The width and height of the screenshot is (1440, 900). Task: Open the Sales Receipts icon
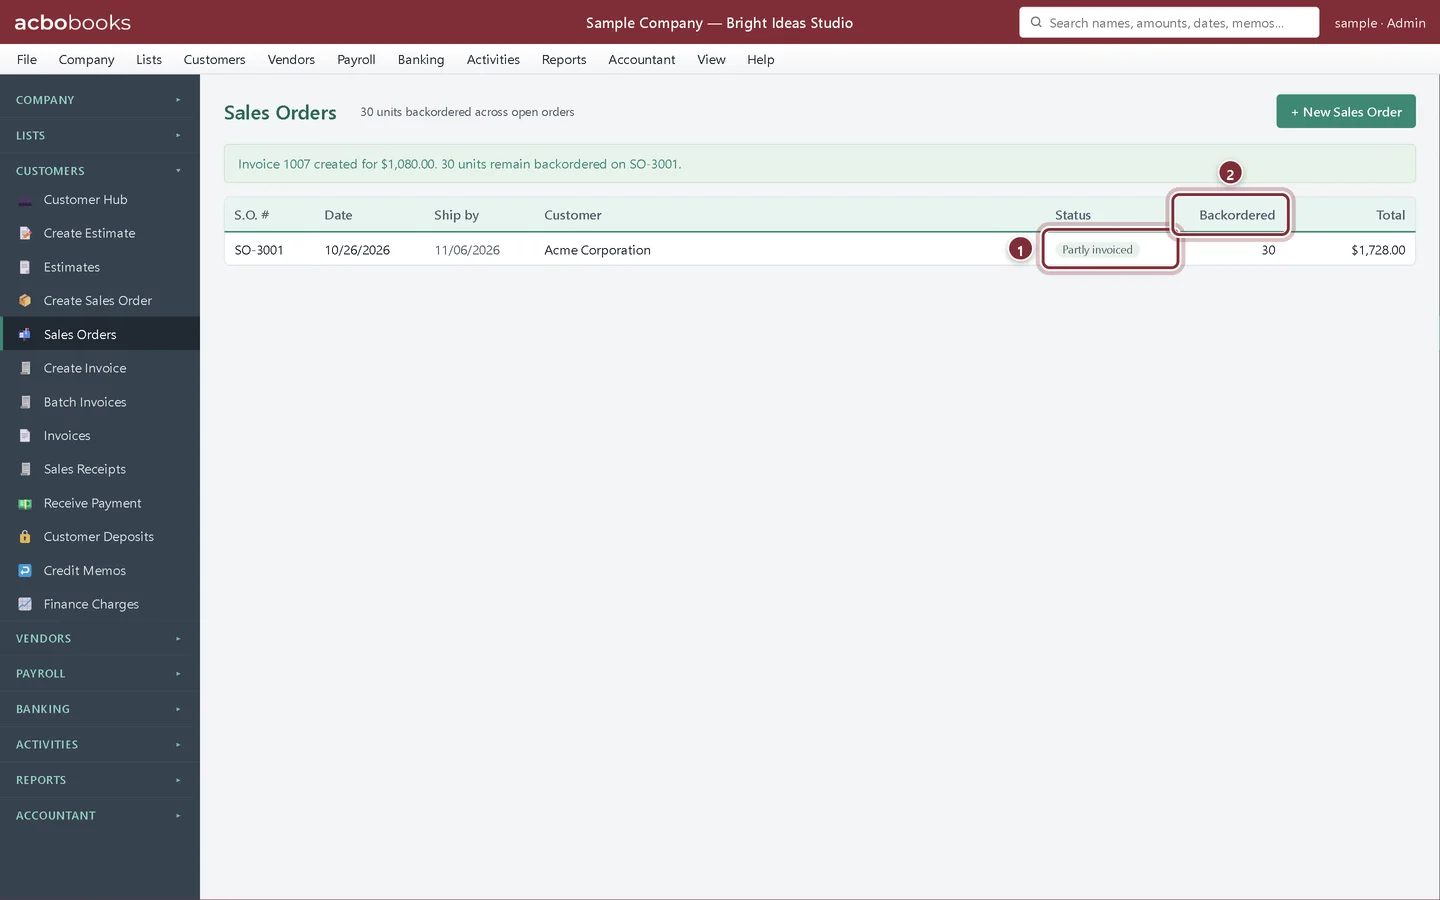[25, 469]
